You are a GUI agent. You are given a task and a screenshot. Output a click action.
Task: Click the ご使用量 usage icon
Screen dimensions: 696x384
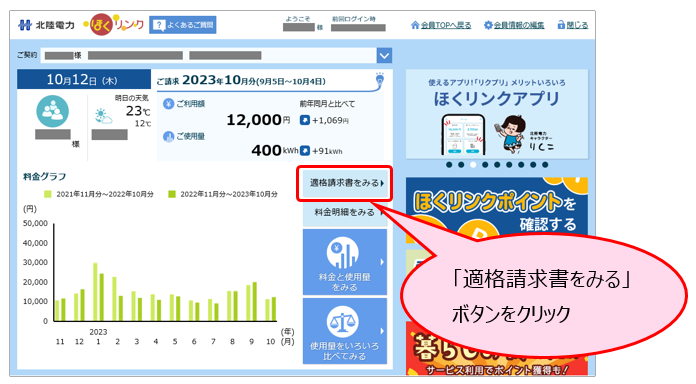tap(168, 137)
